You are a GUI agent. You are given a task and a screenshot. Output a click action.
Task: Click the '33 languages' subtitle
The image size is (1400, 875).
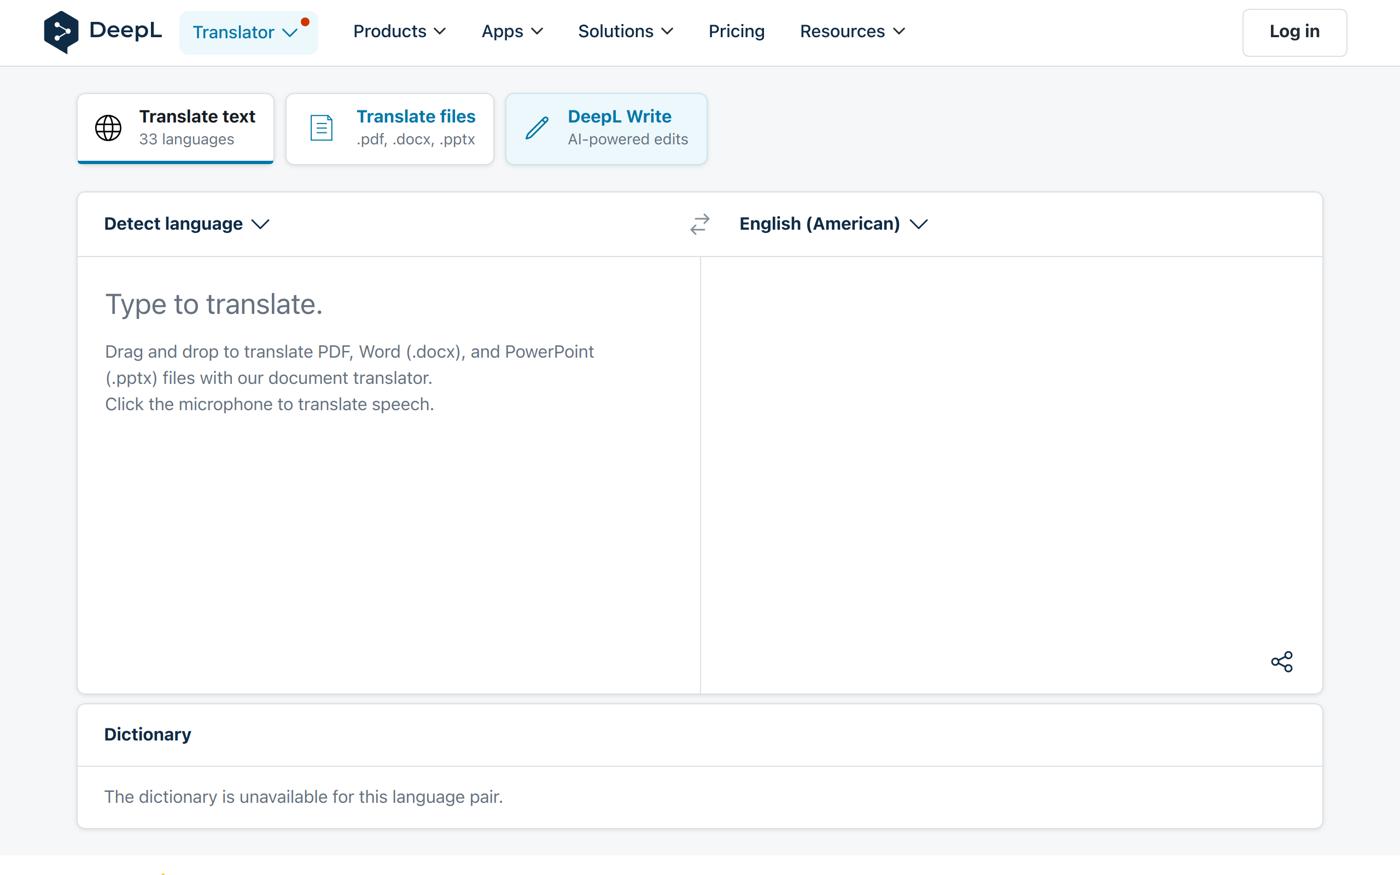187,139
